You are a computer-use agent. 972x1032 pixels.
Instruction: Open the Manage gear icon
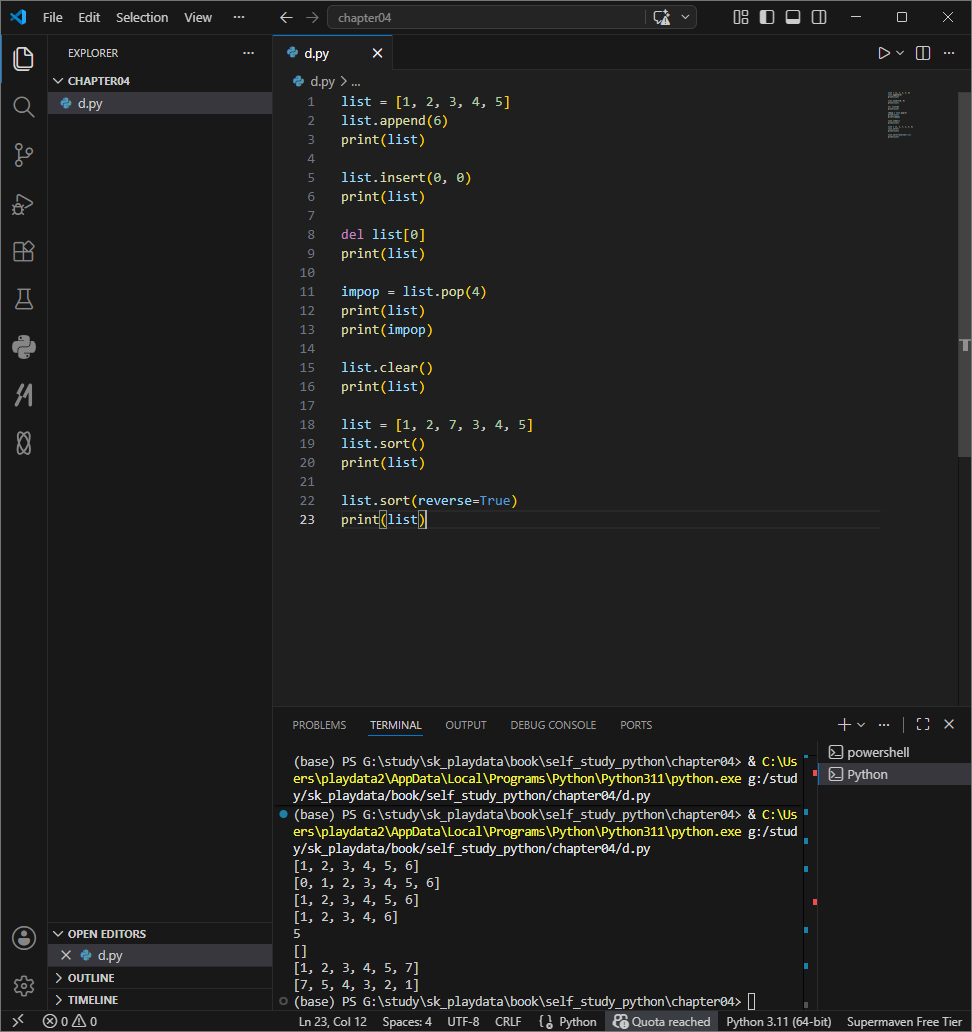pos(24,985)
